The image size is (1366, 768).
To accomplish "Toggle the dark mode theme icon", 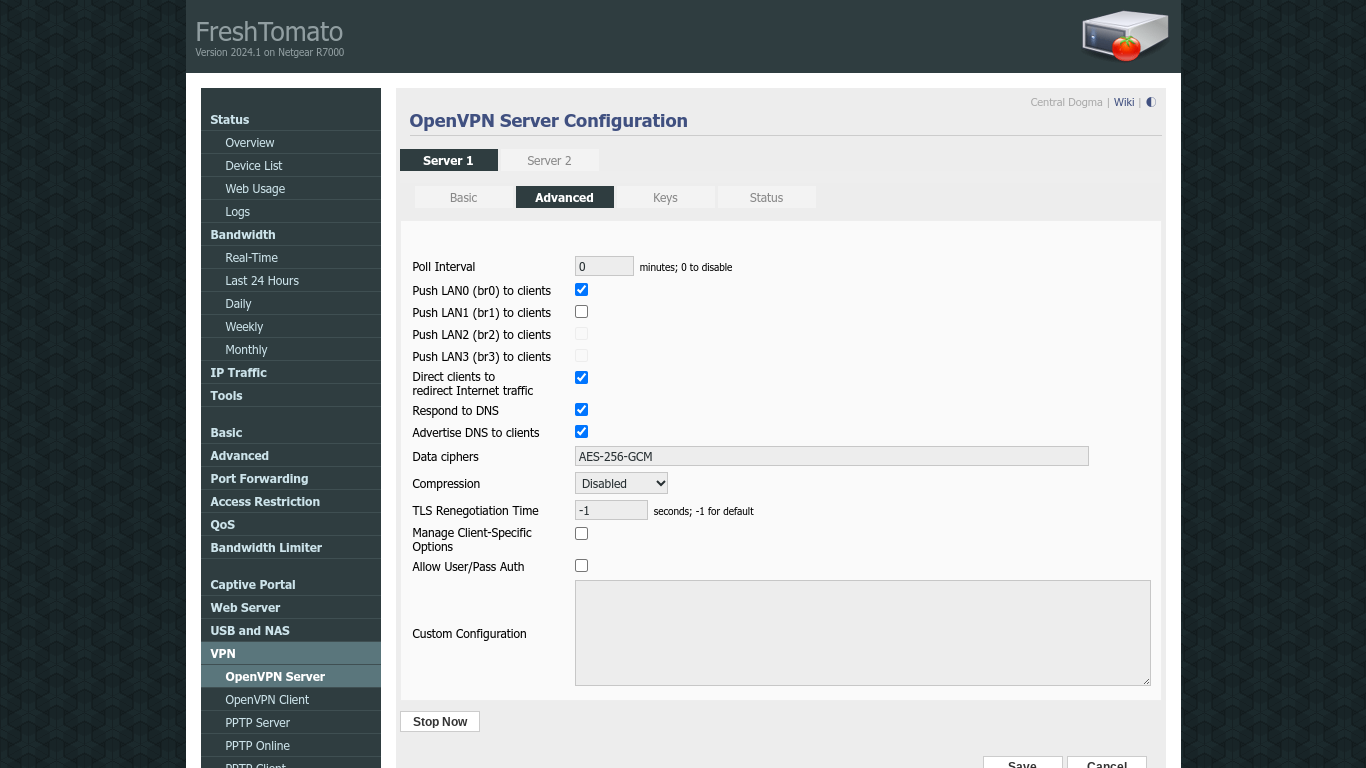I will [x=1151, y=102].
